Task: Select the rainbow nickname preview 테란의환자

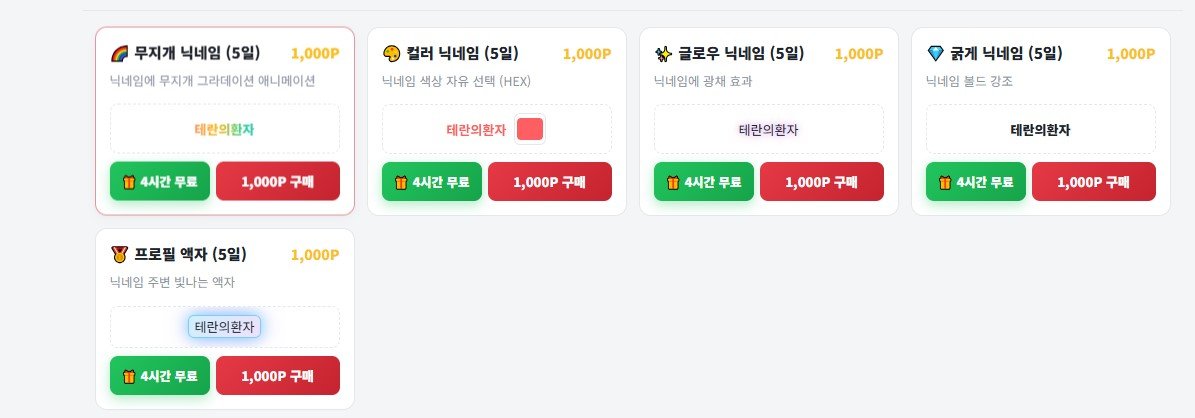Action: [225, 130]
